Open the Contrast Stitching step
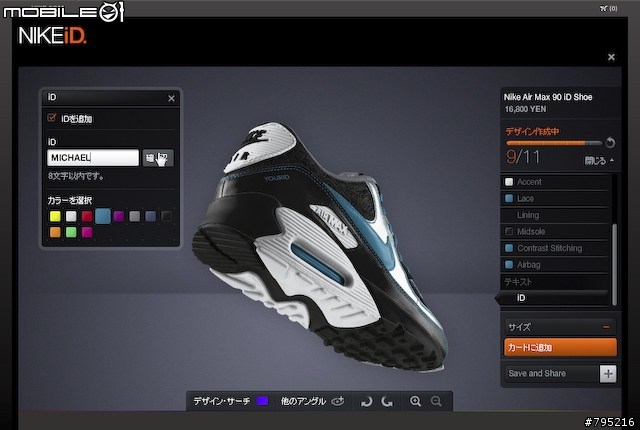 pyautogui.click(x=555, y=248)
